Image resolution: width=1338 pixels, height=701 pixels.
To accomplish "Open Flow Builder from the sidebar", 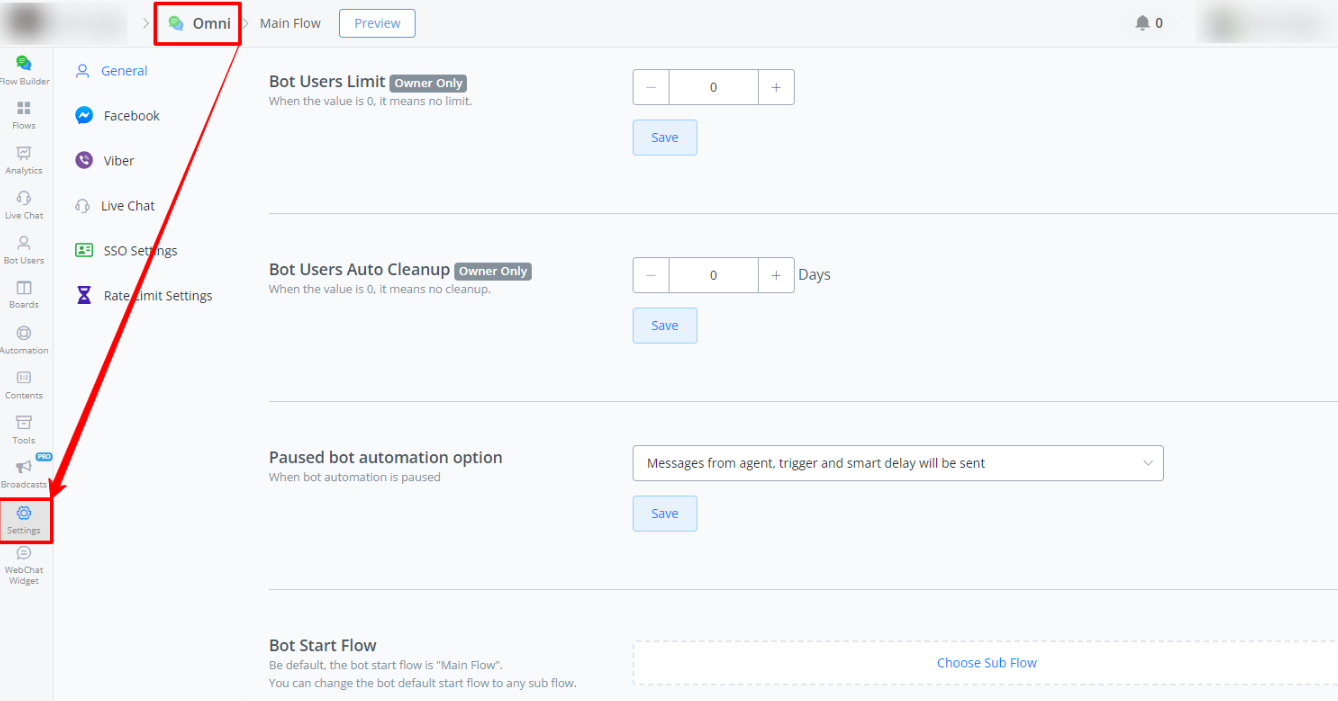I will (x=24, y=69).
